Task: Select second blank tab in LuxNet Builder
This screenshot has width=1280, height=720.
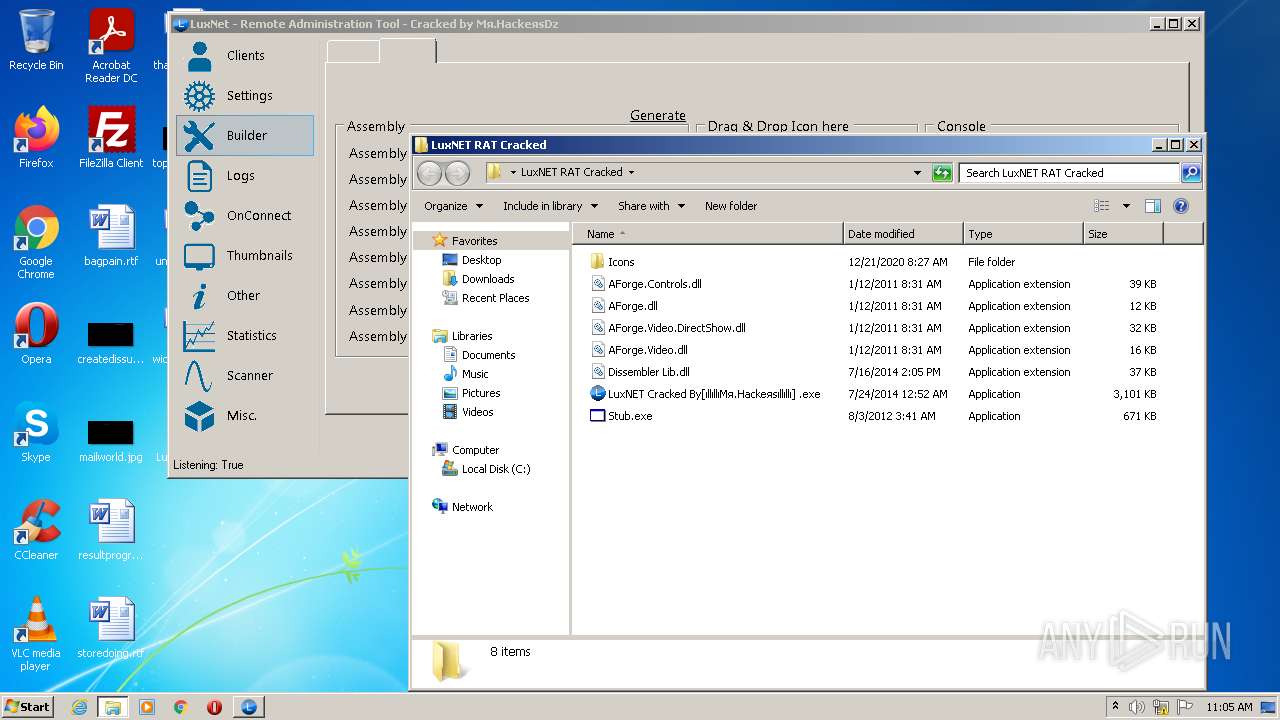Action: (408, 50)
